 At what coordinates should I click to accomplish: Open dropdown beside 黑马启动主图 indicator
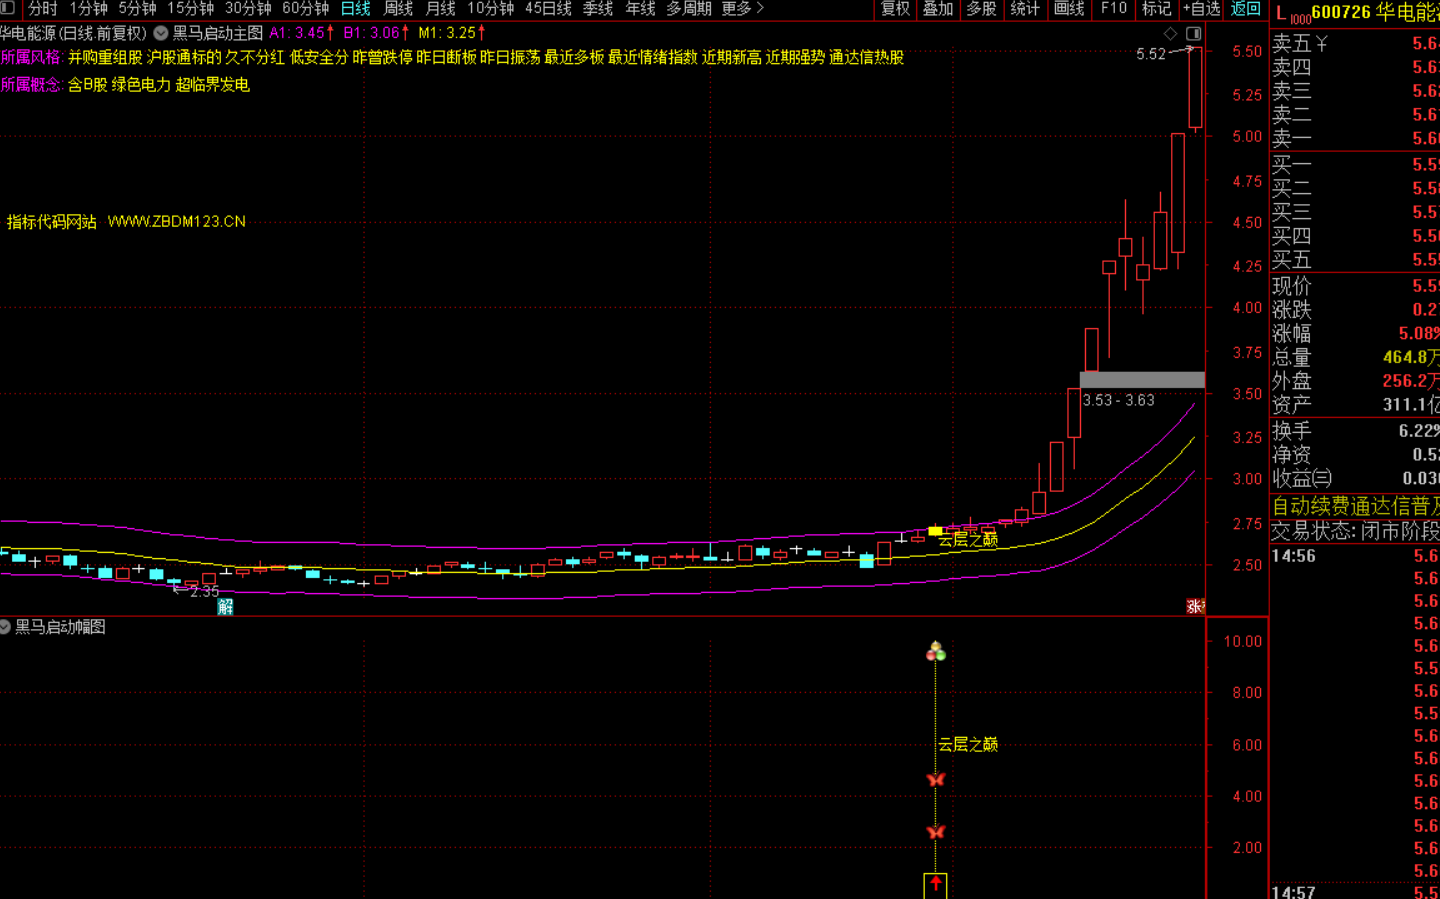160,33
